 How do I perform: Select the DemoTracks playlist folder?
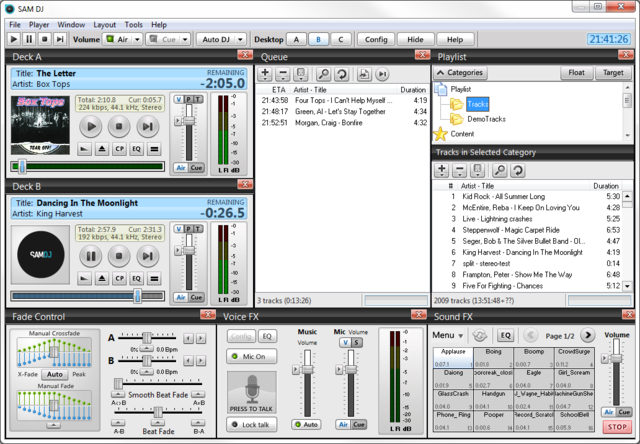coord(486,119)
